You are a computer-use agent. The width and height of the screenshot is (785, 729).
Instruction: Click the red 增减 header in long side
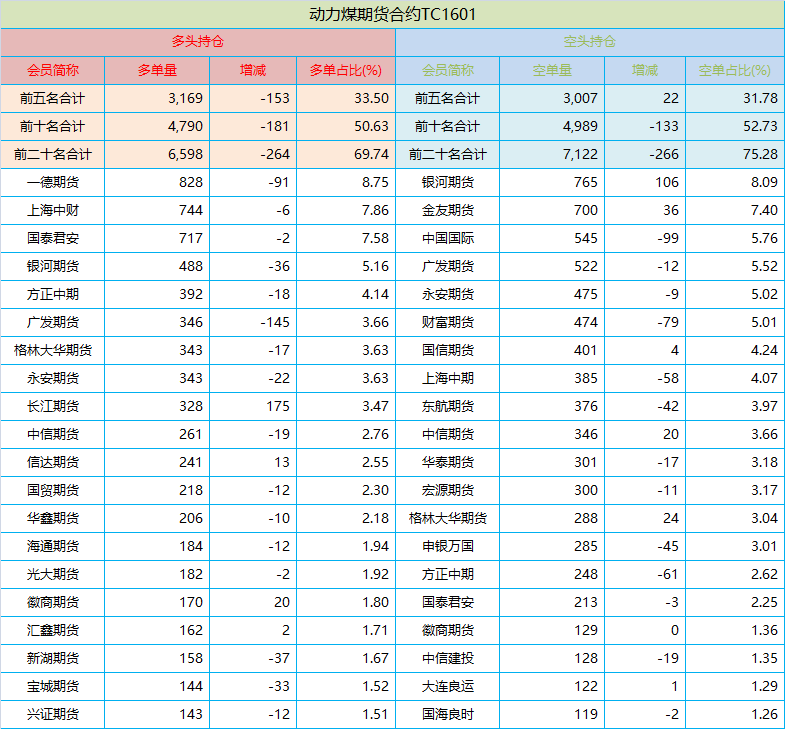(253, 70)
